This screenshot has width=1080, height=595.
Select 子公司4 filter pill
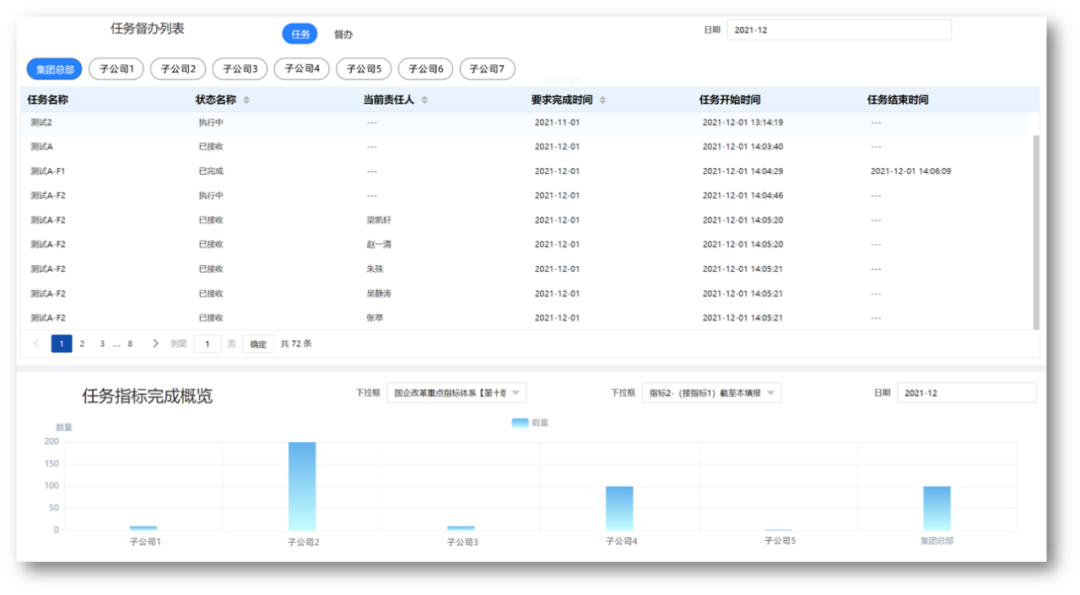pos(302,69)
